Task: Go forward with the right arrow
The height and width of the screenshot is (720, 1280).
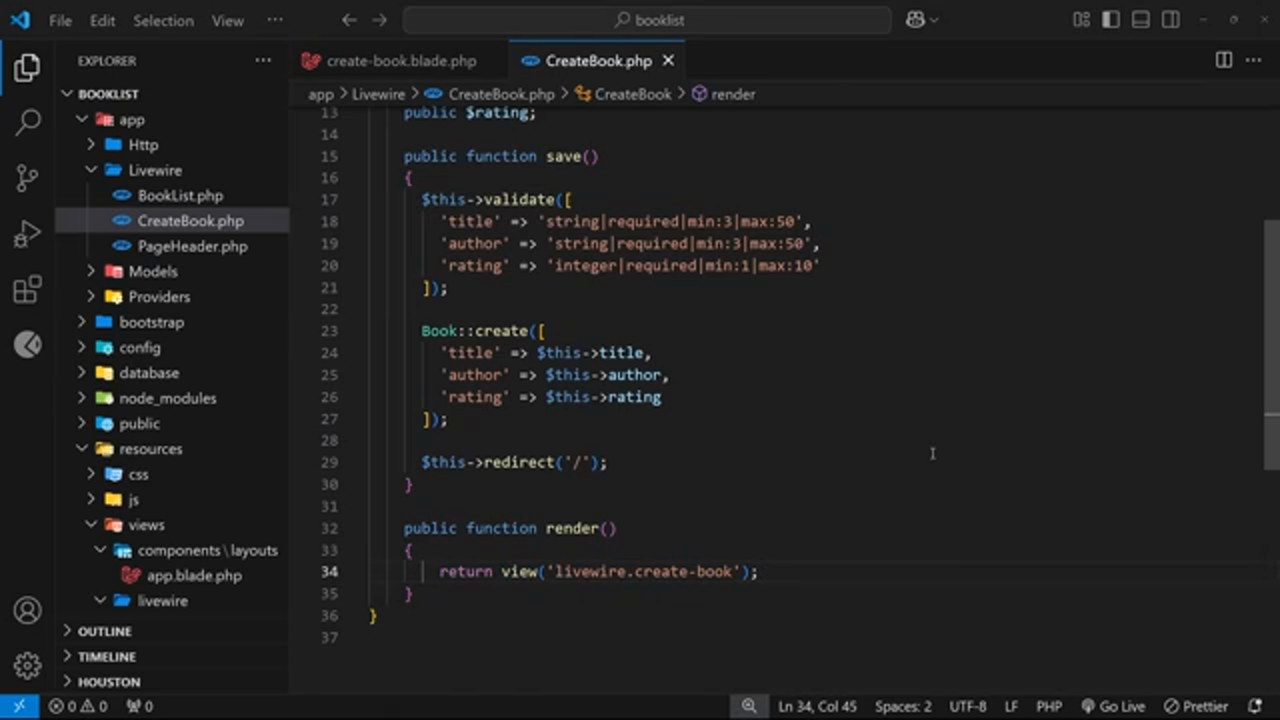Action: 379,20
